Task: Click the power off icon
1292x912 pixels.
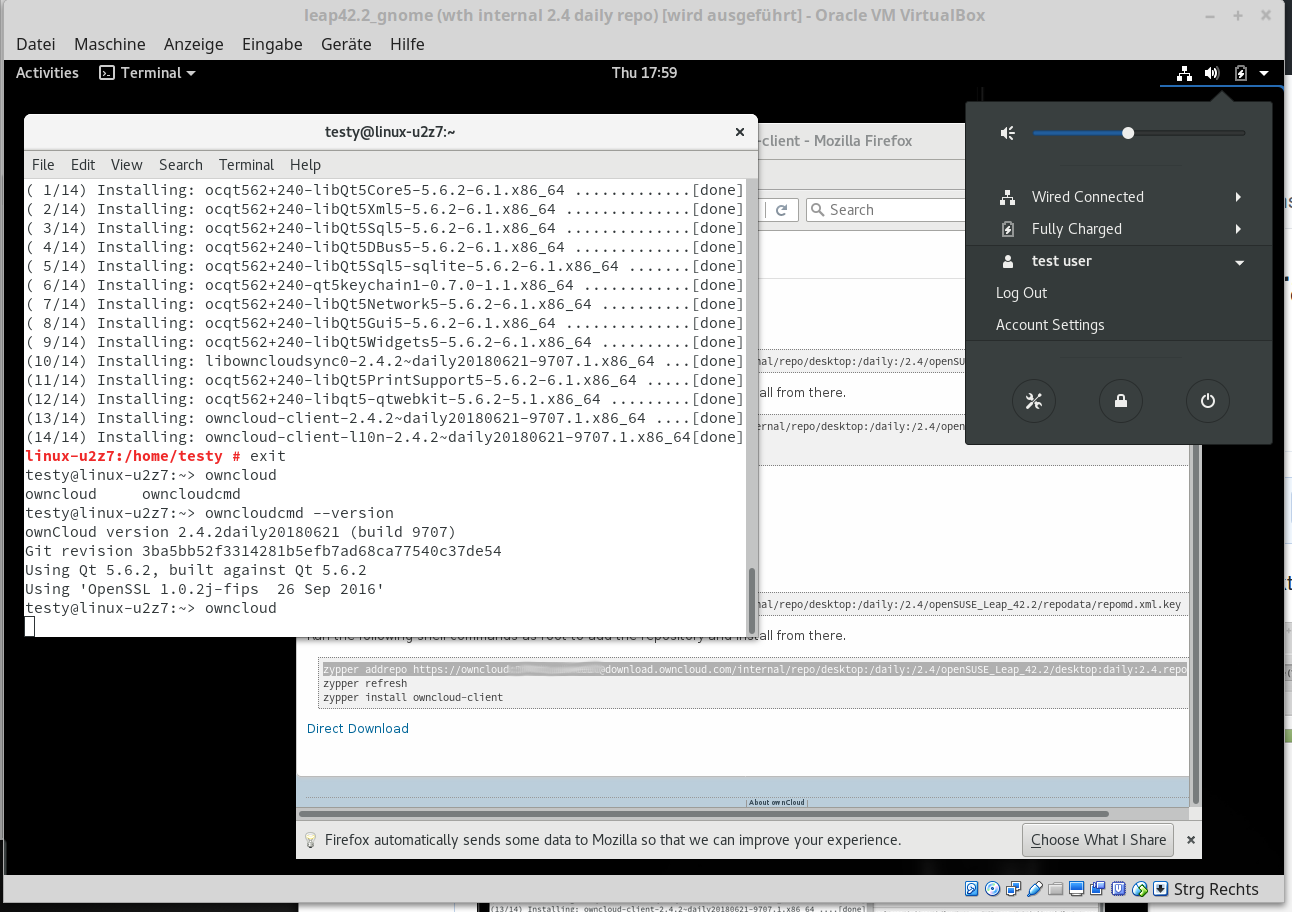Action: coord(1207,401)
